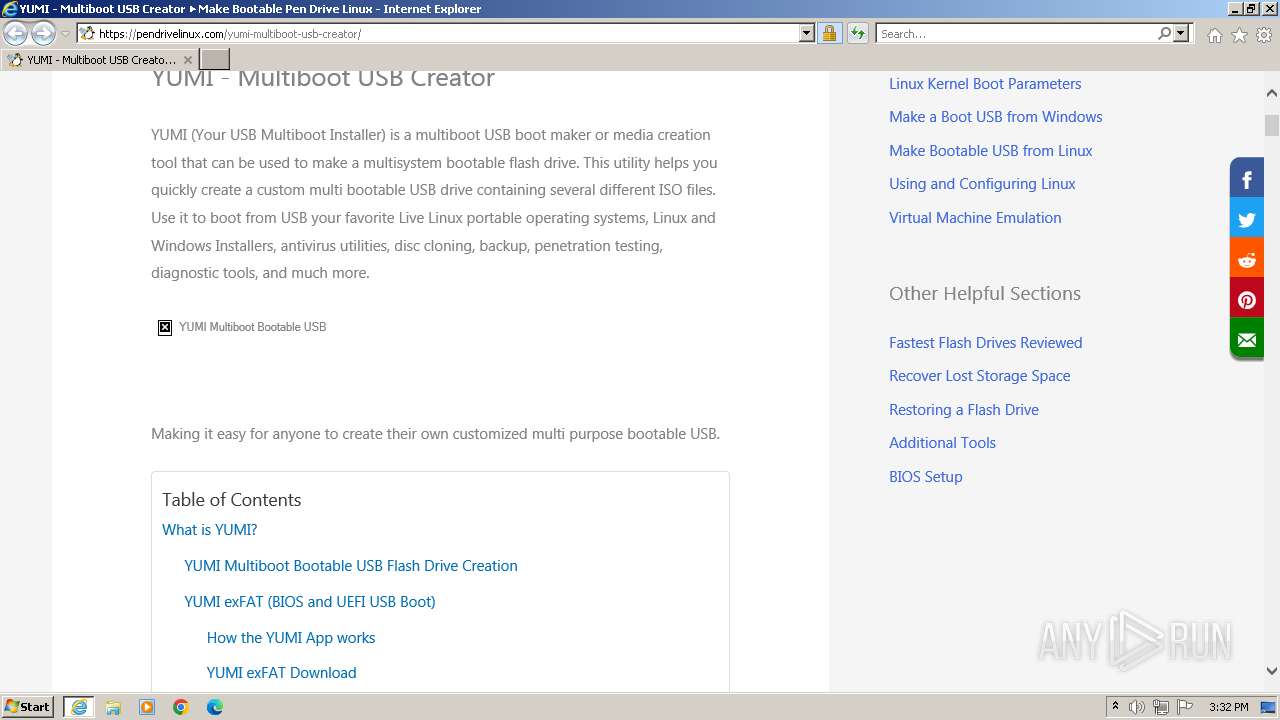Click Internet Explorer taskbar icon
Image resolution: width=1280 pixels, height=720 pixels.
pos(79,707)
